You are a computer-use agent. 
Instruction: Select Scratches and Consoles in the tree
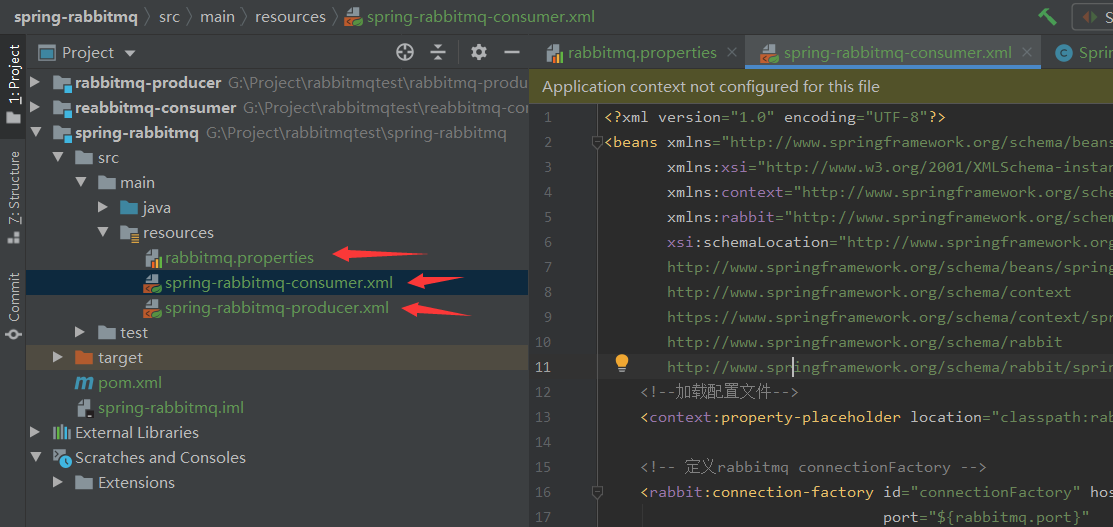click(x=160, y=457)
